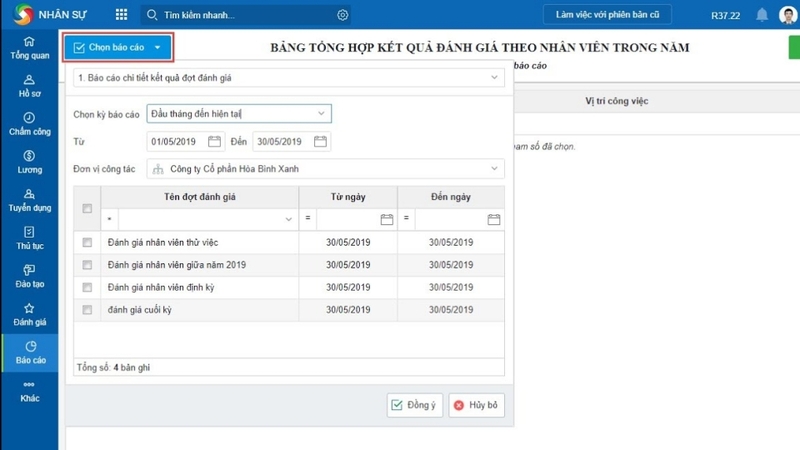Open Thủ tục section
This screenshot has height=450, width=800.
click(x=30, y=238)
